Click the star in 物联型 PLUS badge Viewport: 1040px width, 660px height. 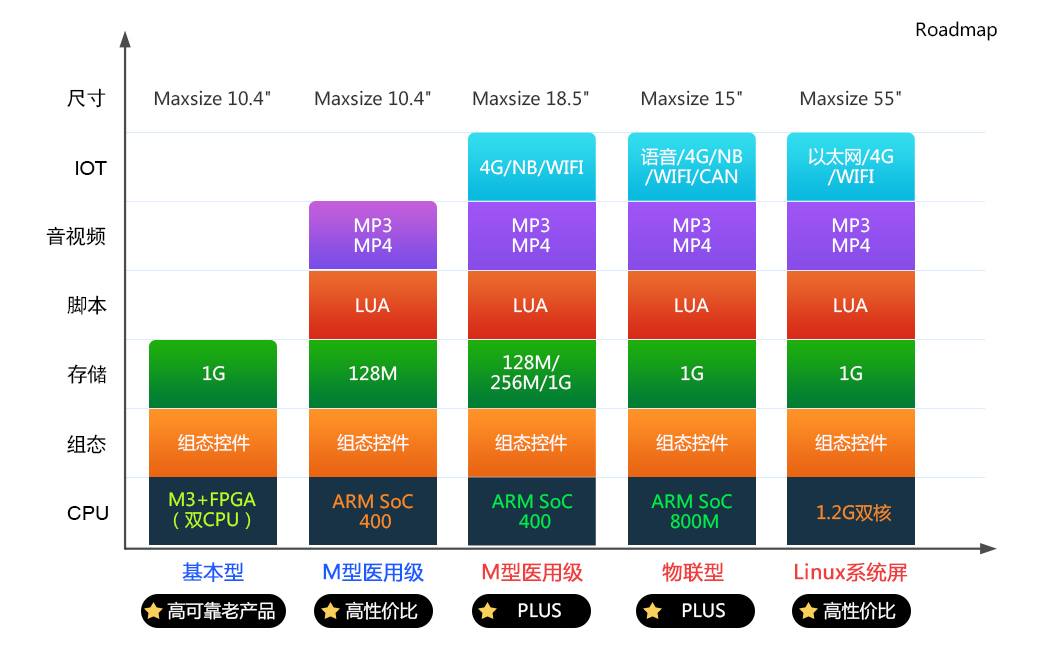[653, 611]
